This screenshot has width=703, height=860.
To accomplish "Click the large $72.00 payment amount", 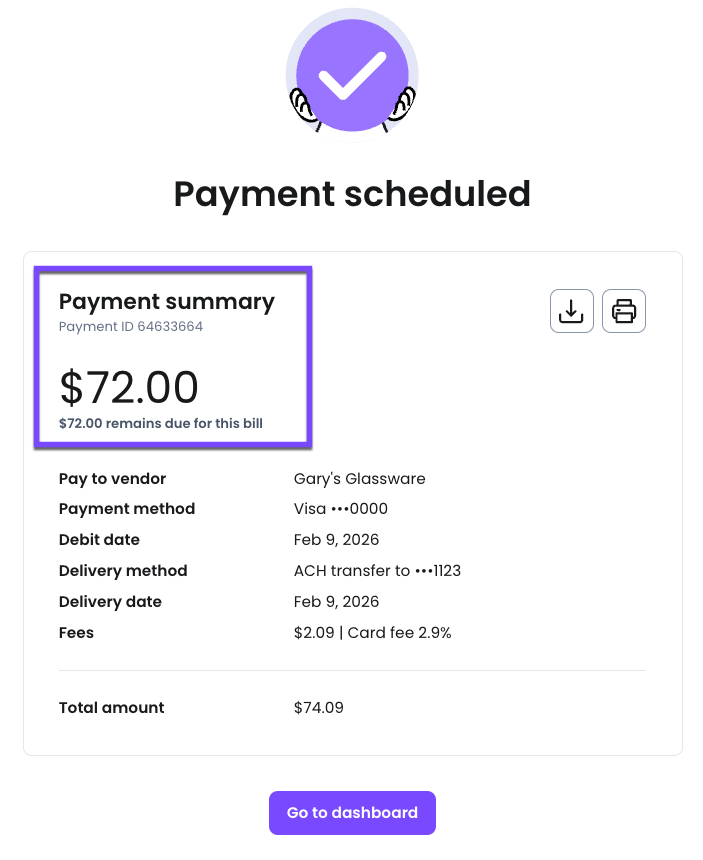I will point(129,387).
